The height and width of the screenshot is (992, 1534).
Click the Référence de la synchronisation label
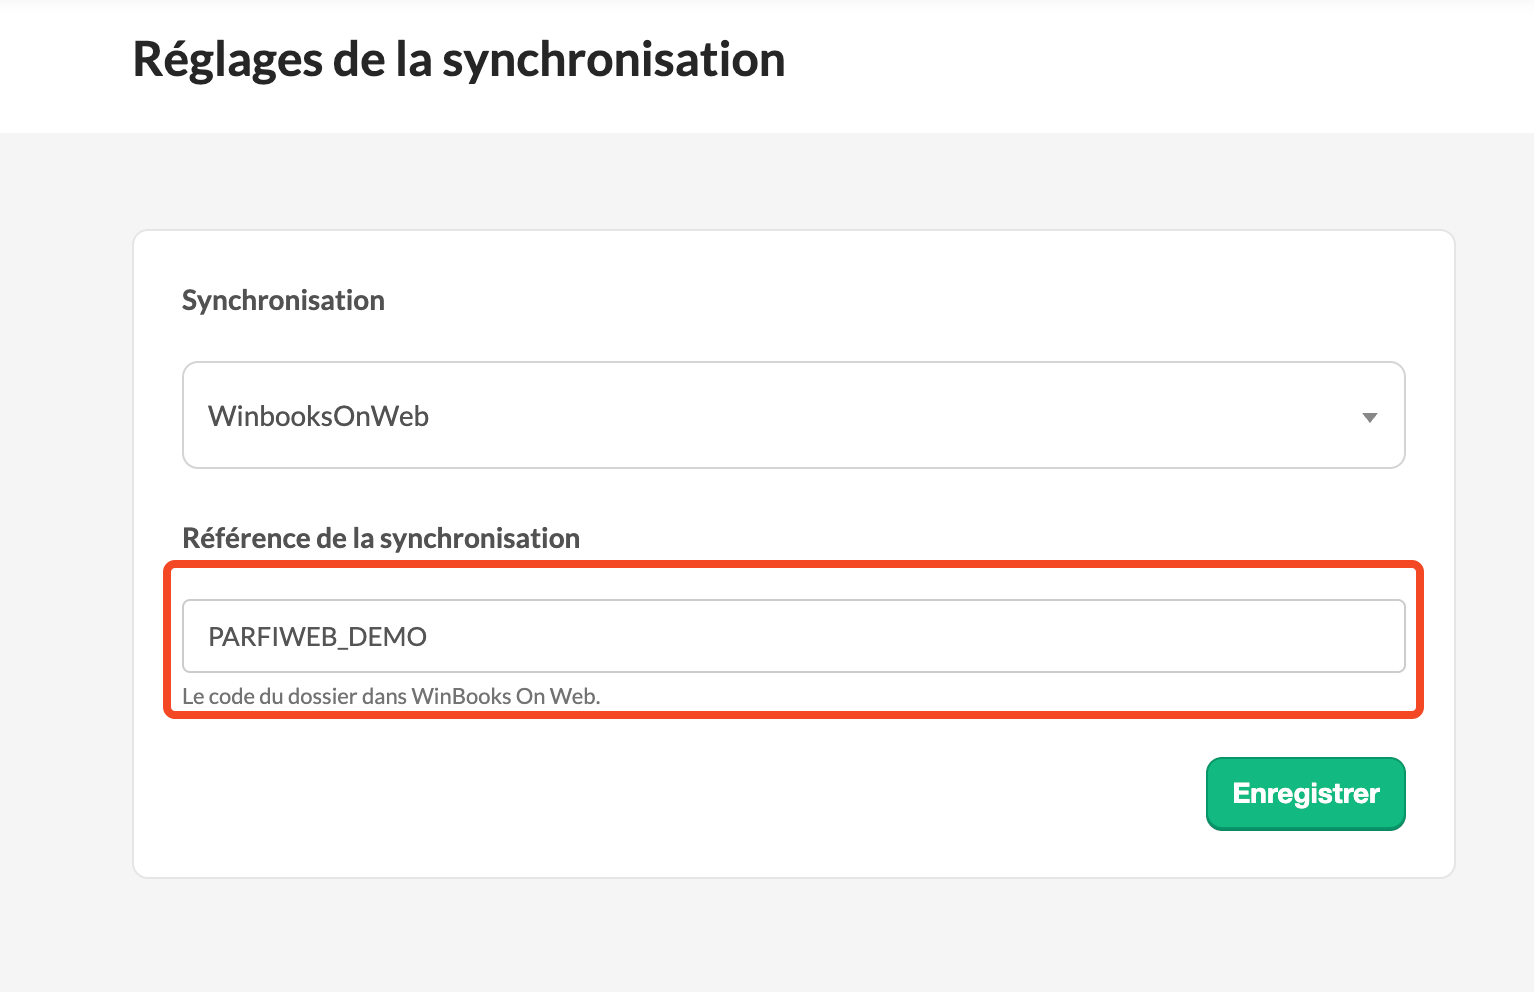click(x=381, y=539)
